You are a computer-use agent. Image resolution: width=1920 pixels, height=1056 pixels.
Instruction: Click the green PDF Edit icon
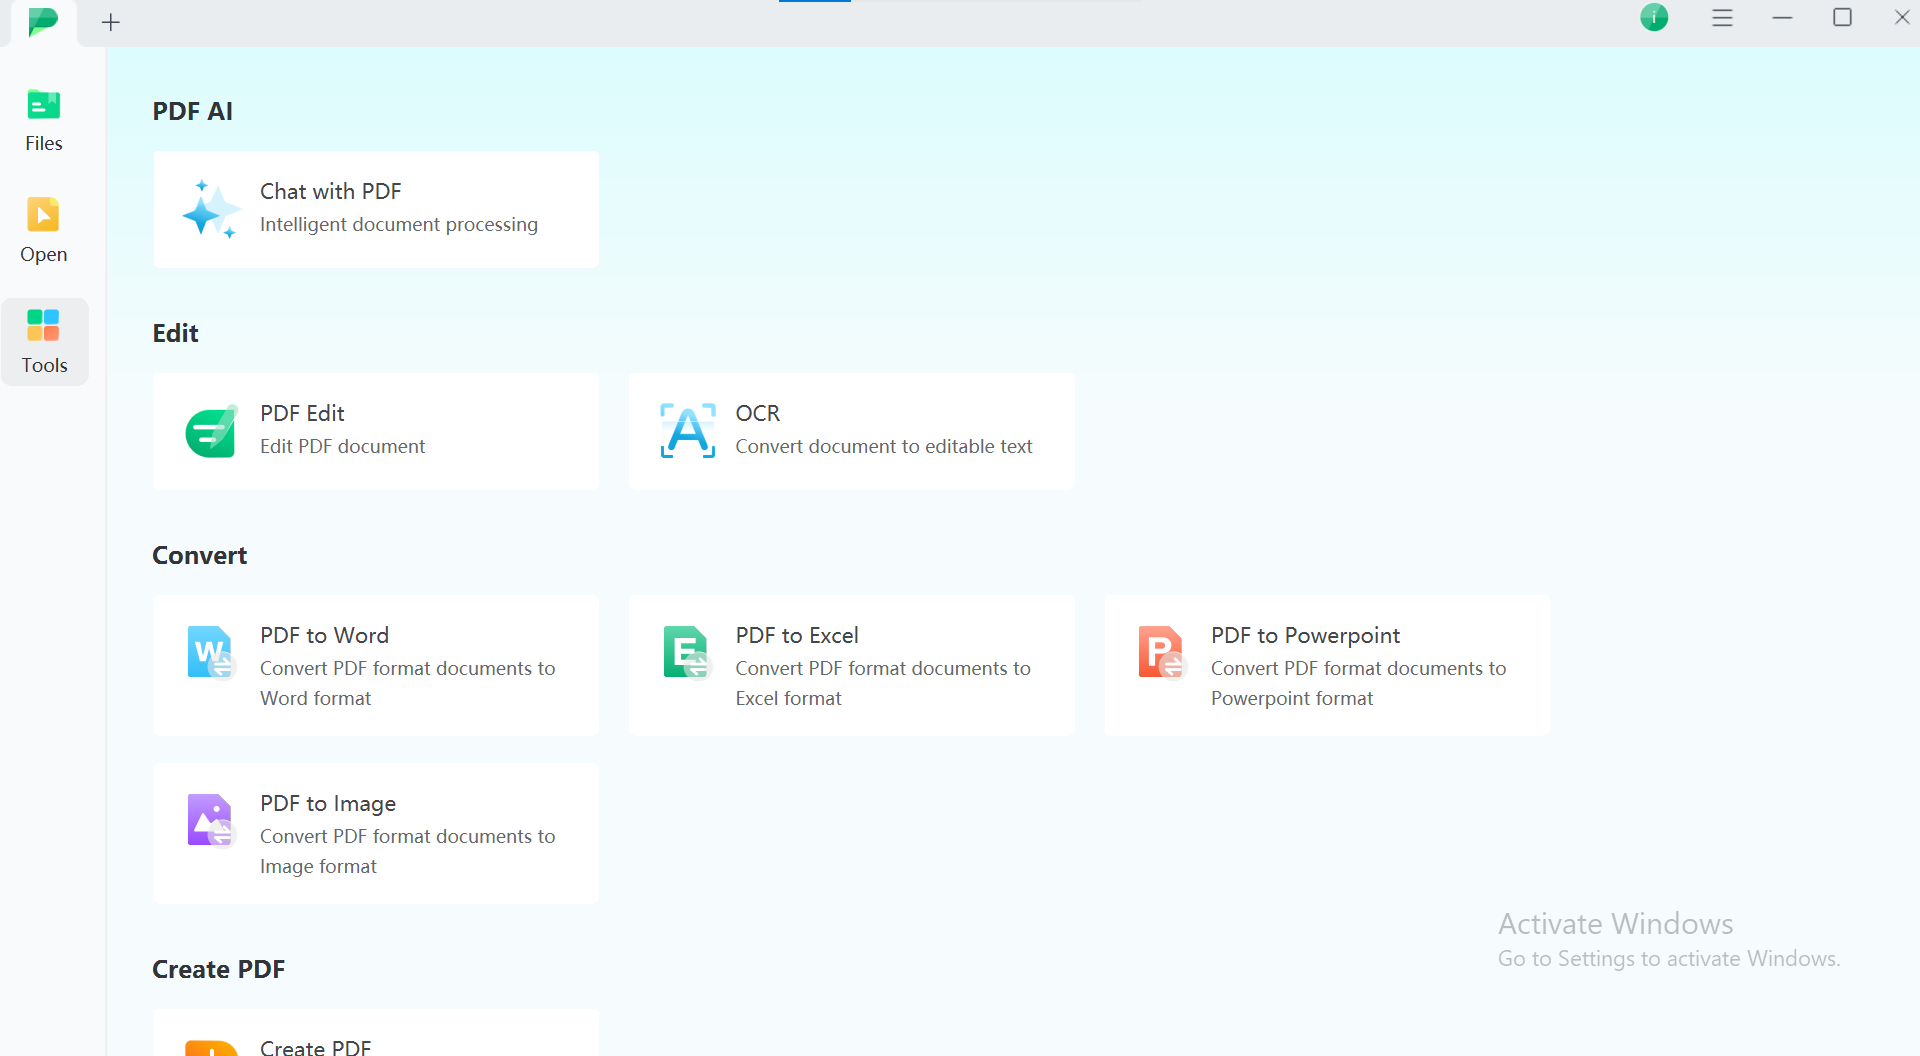tap(211, 432)
